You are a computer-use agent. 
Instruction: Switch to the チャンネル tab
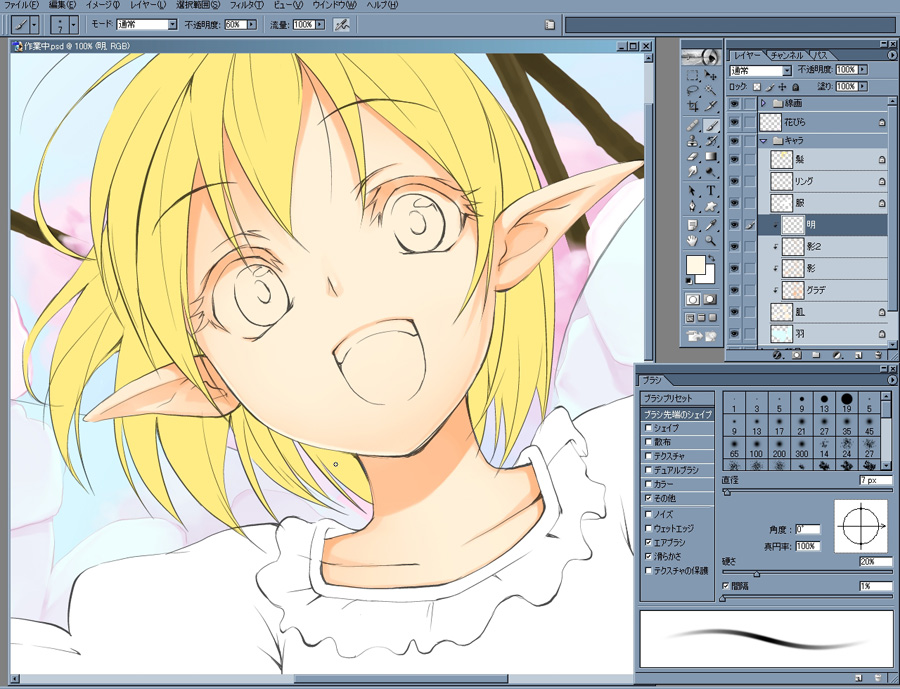click(x=788, y=54)
